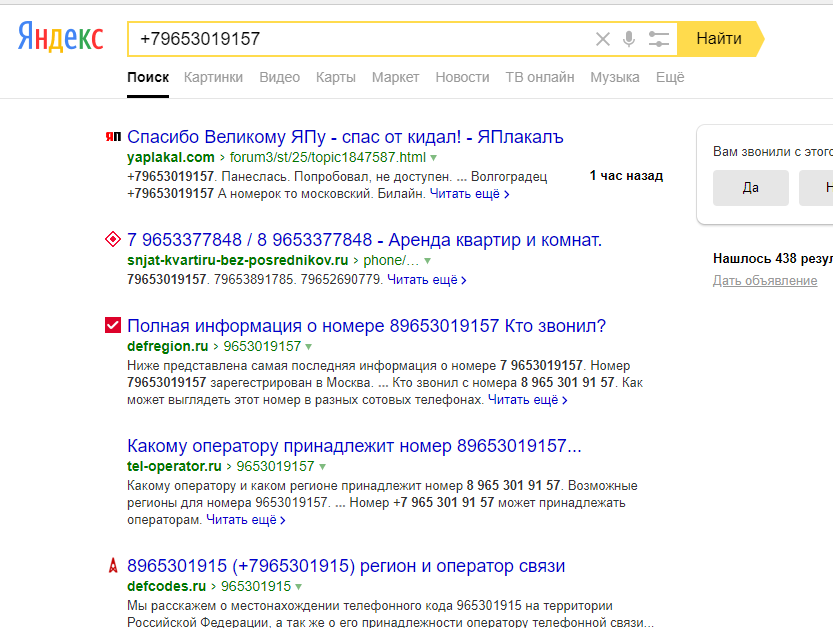
Task: Click the red diamond favicon of snjat-kvartiru result
Action: [x=113, y=240]
